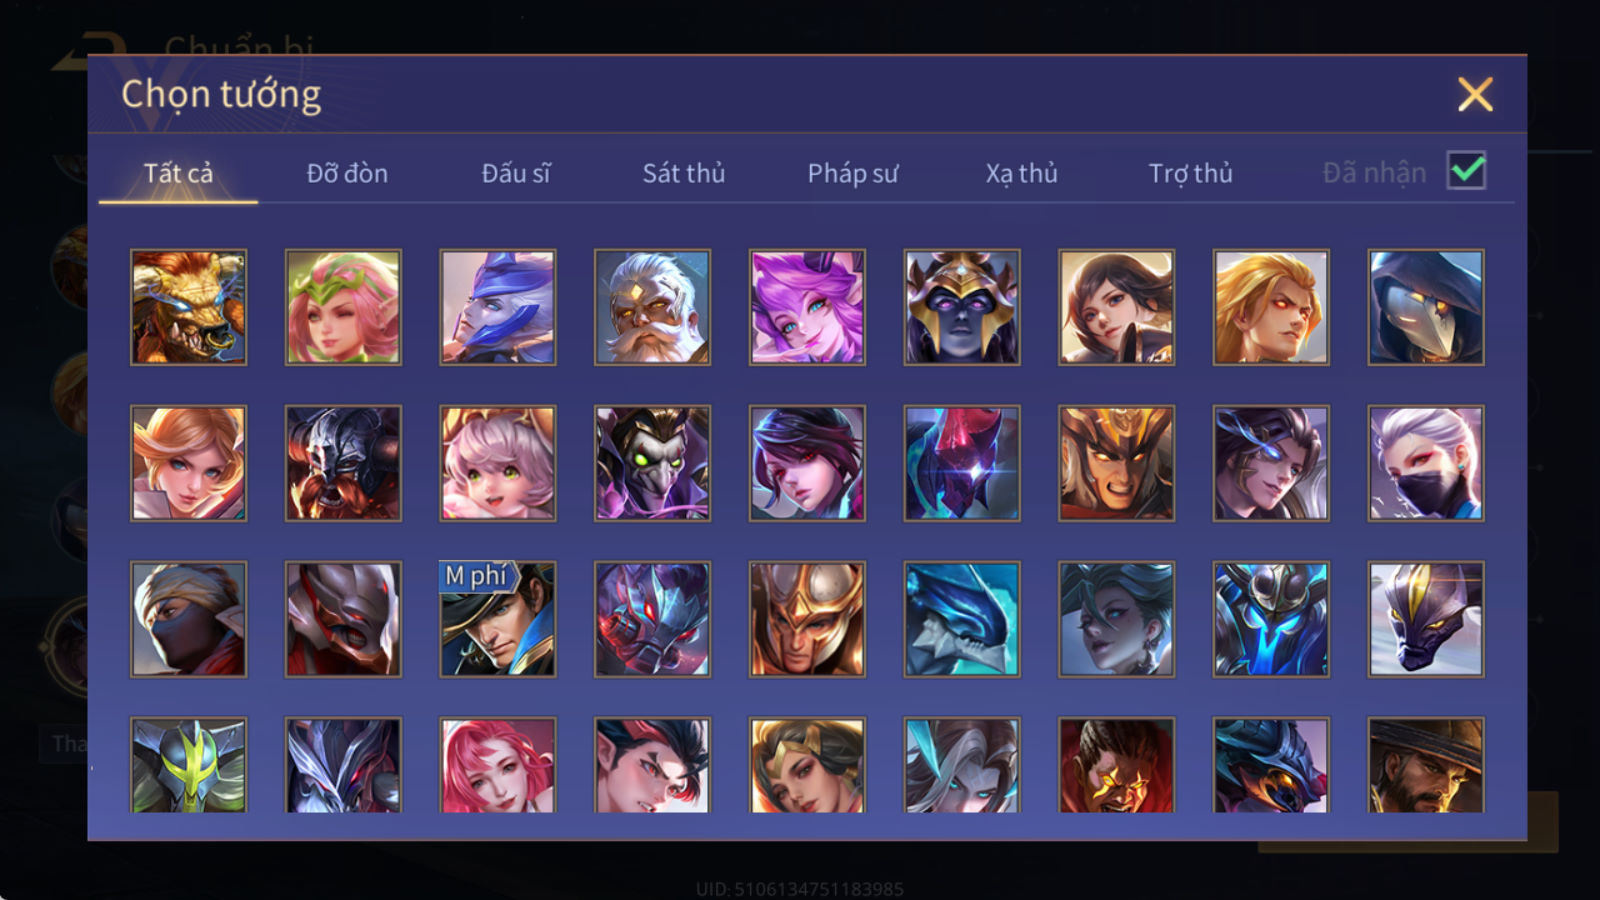Choose the cowboy hat bearded hero
The image size is (1600, 900).
(x=1426, y=765)
